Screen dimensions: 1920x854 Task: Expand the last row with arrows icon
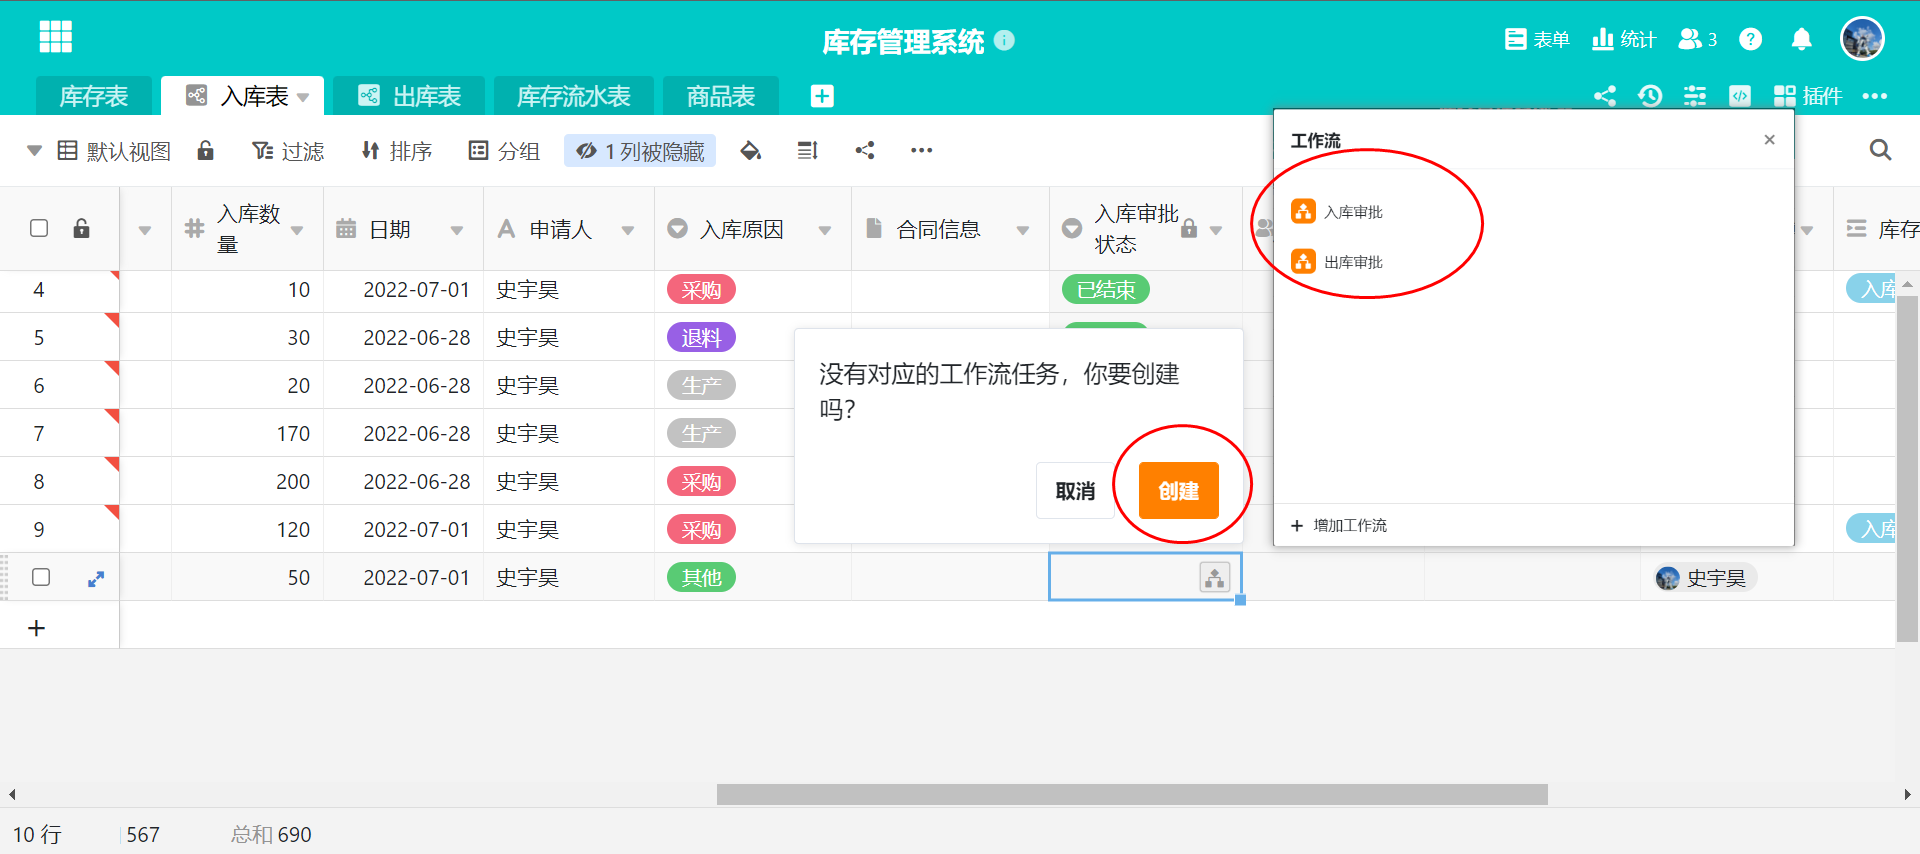tap(96, 578)
